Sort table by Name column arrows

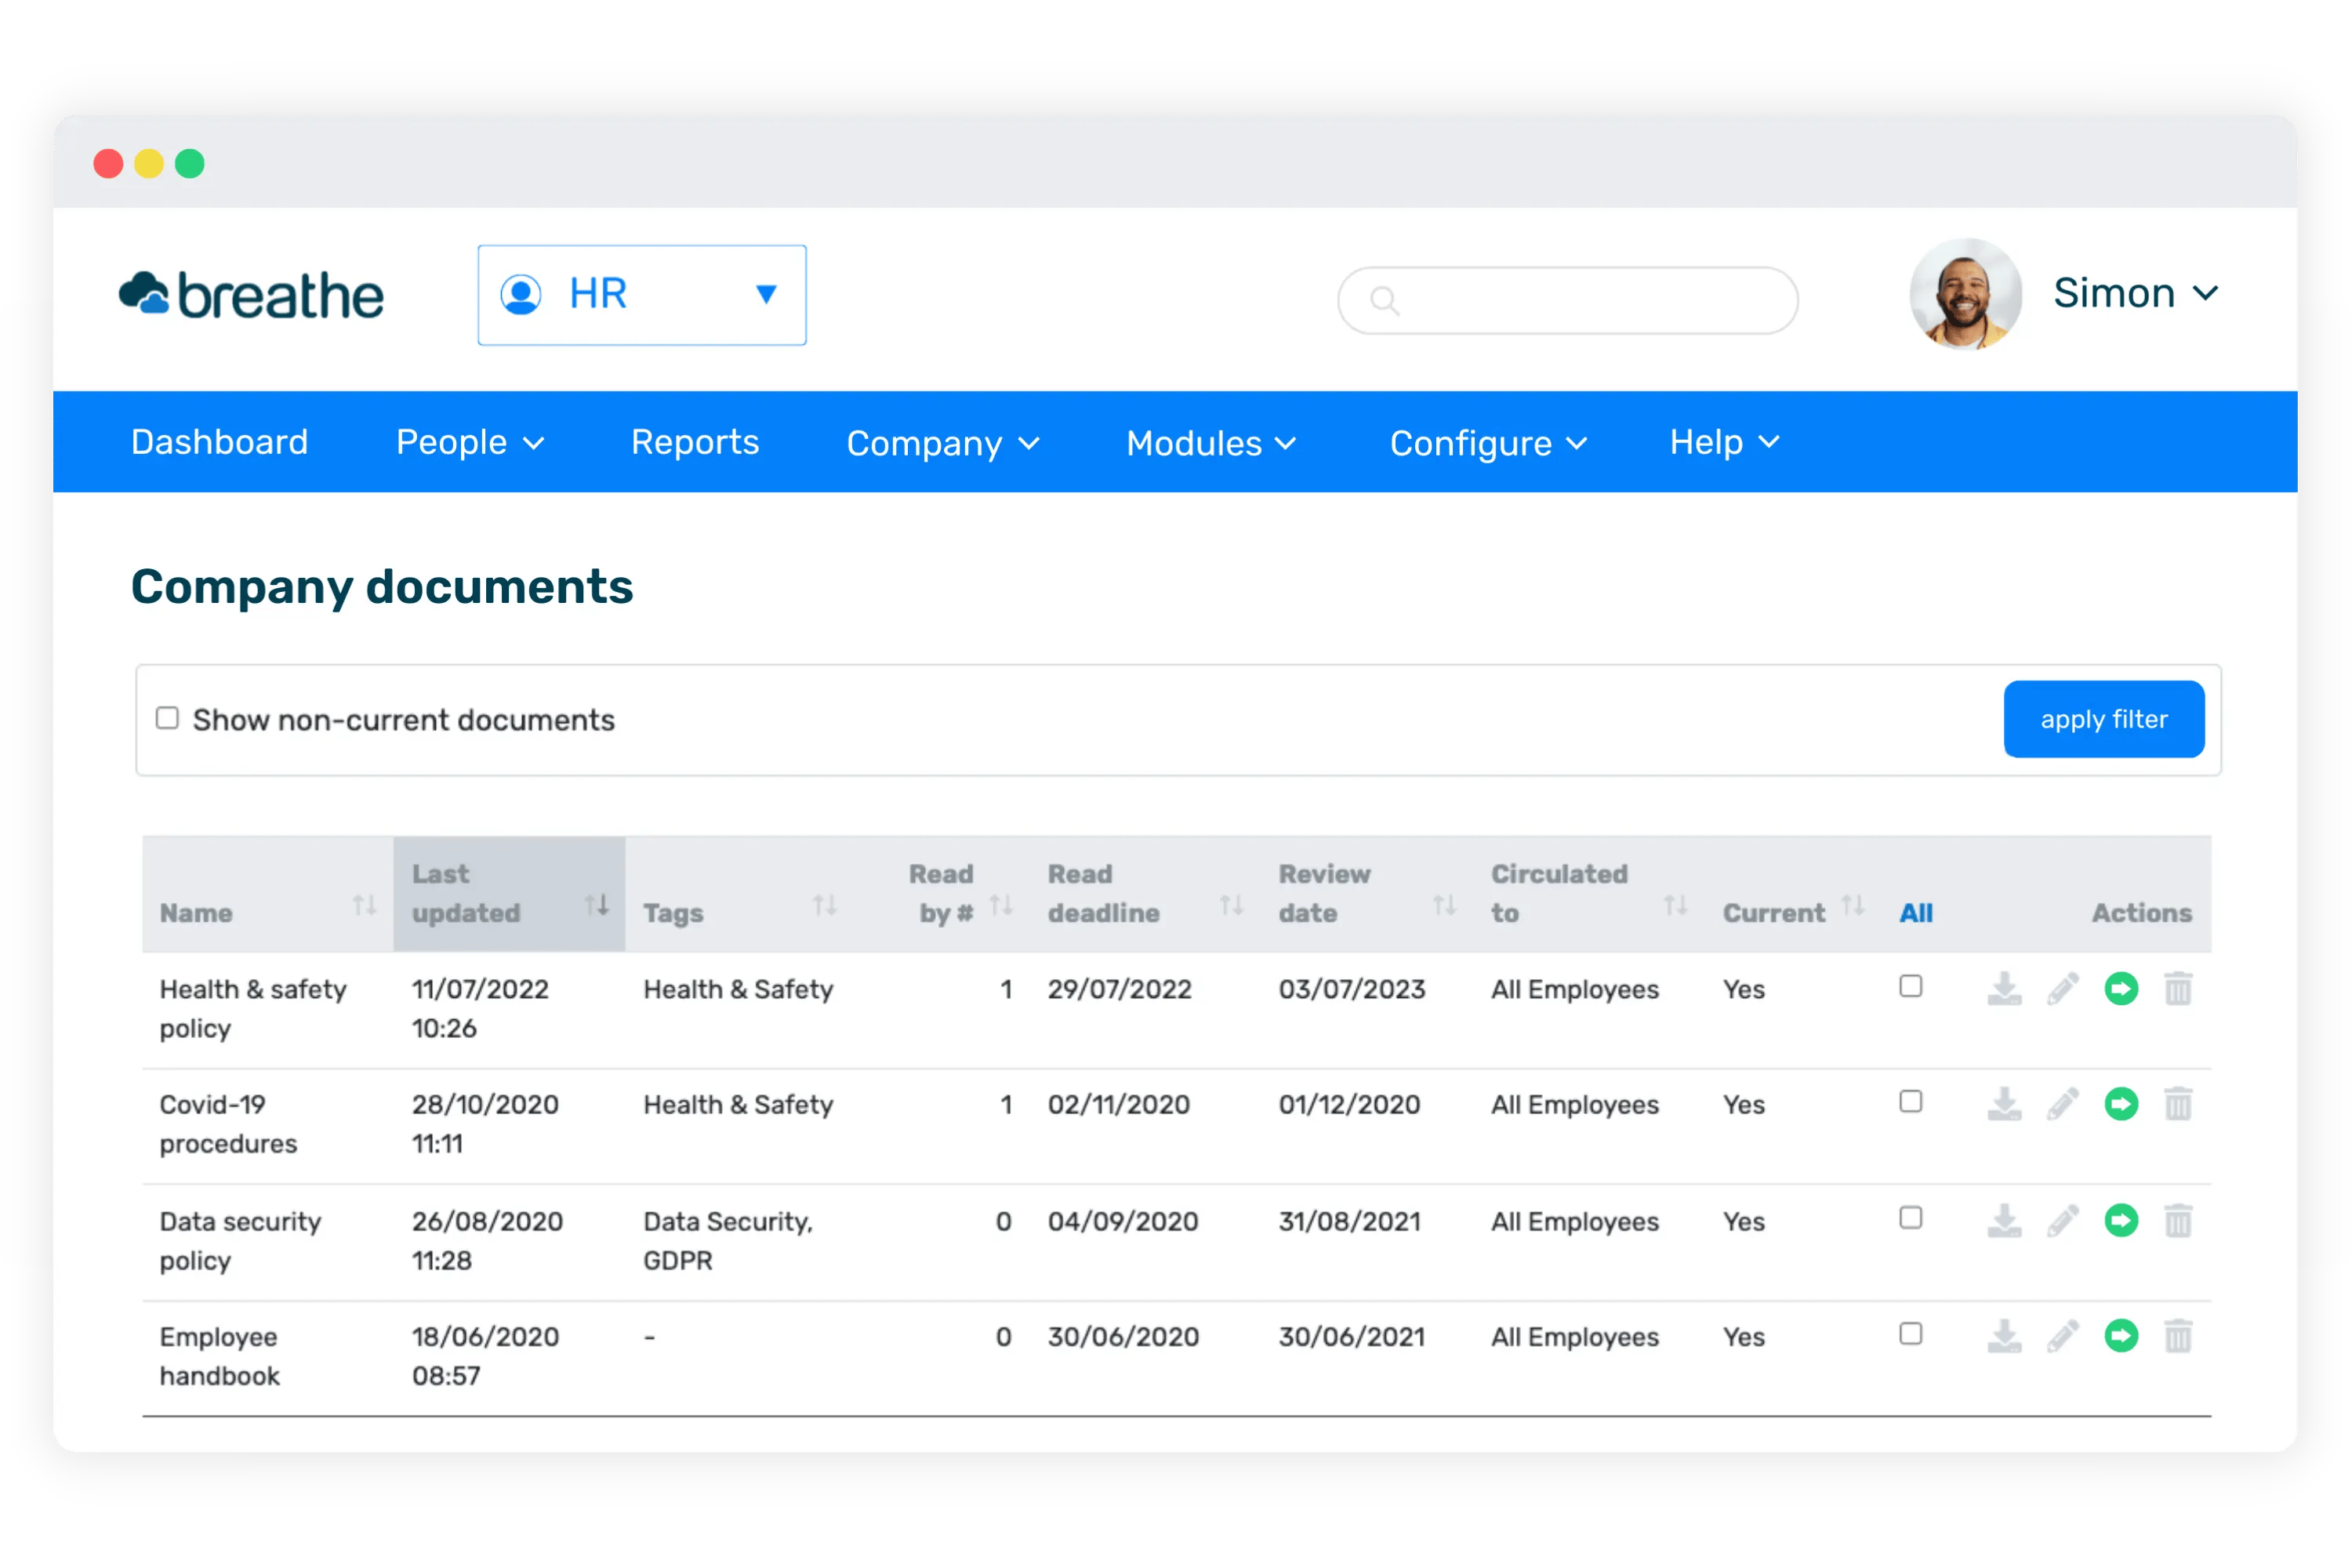[x=364, y=906]
